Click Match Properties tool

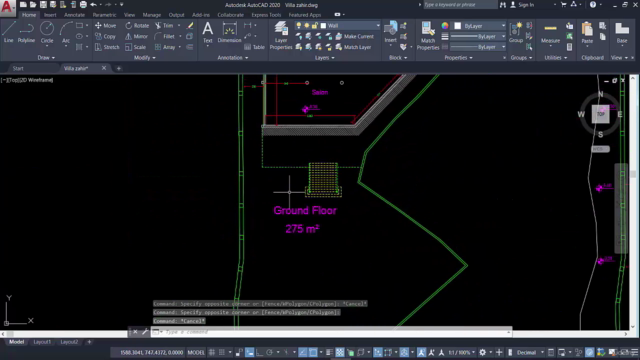pos(428,36)
